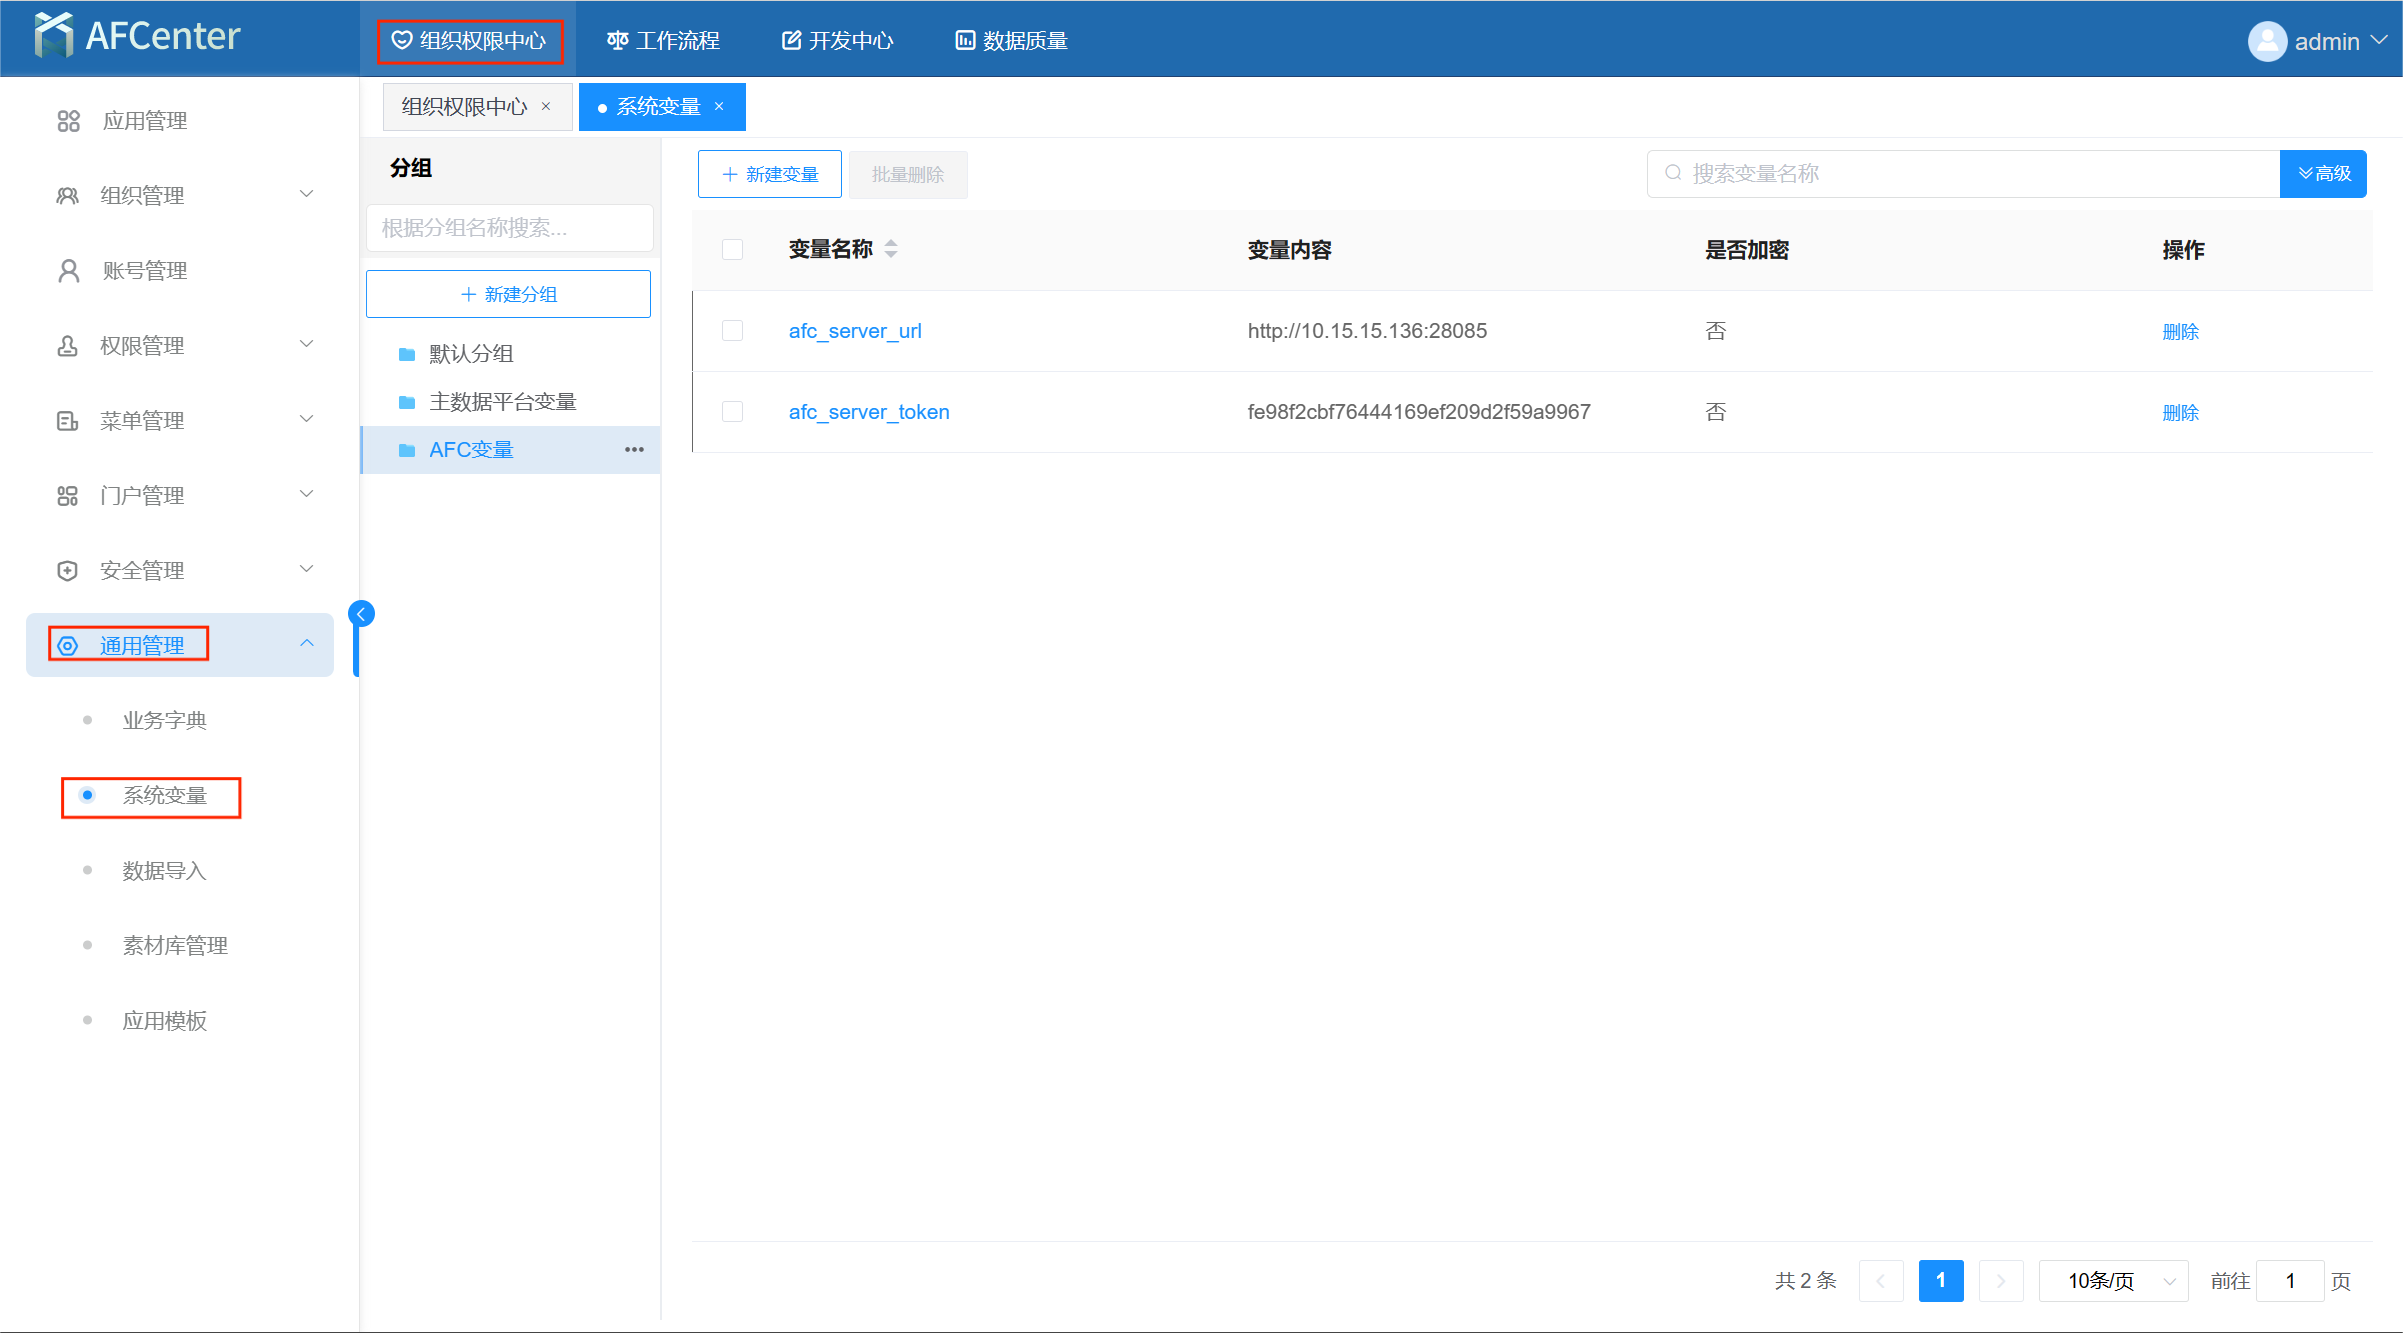The width and height of the screenshot is (2403, 1333).
Task: Close the 组织权限中心 tab
Action: tap(546, 107)
